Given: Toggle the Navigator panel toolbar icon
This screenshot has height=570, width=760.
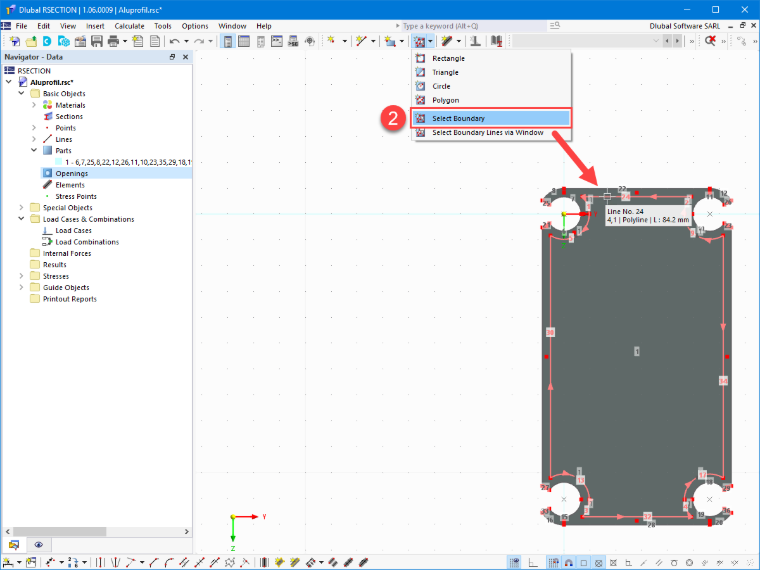Looking at the screenshot, I should pos(227,42).
